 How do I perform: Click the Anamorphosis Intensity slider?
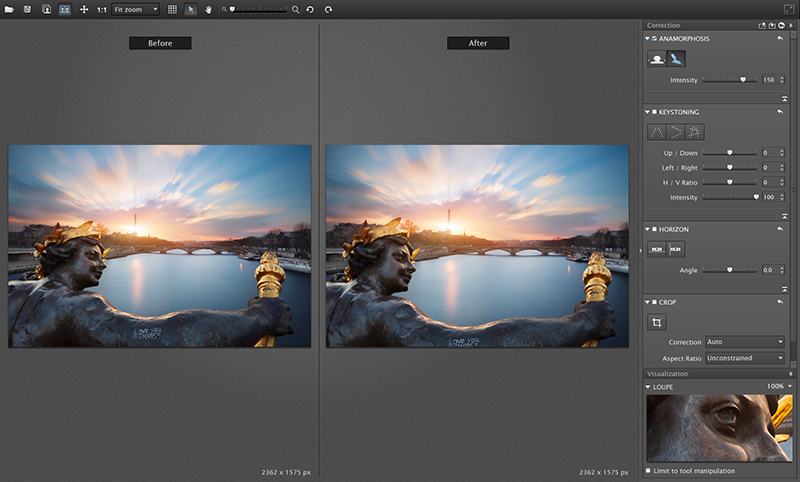(730, 79)
